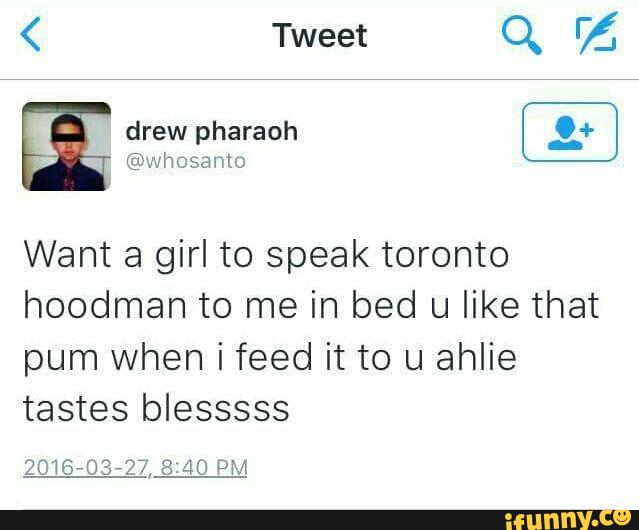Click the word toronto in the tweet
Viewport: 639px width, 530px height.
(x=445, y=255)
